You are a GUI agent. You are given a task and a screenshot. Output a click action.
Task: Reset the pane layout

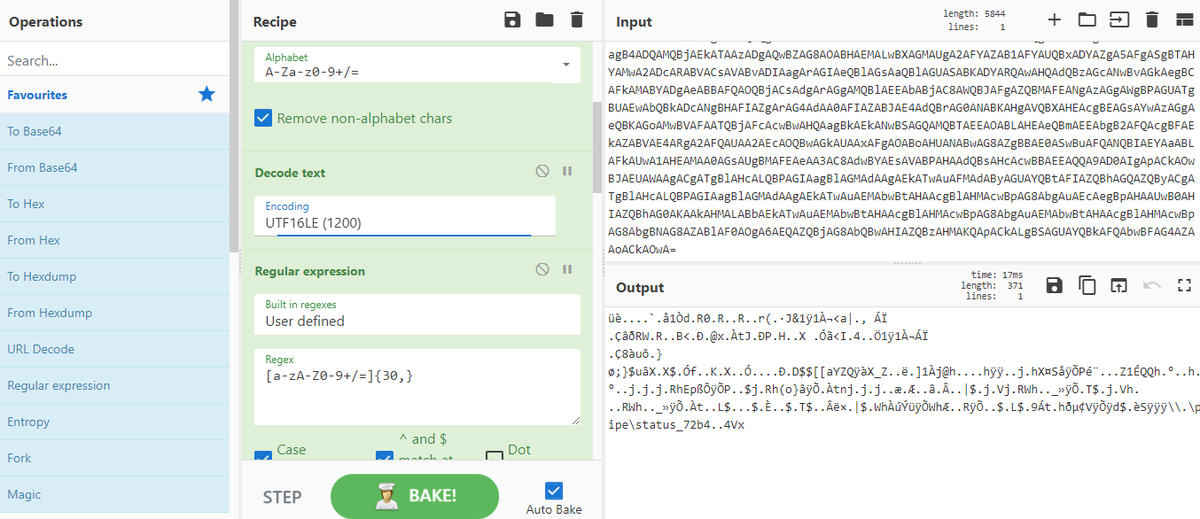pos(1184,20)
